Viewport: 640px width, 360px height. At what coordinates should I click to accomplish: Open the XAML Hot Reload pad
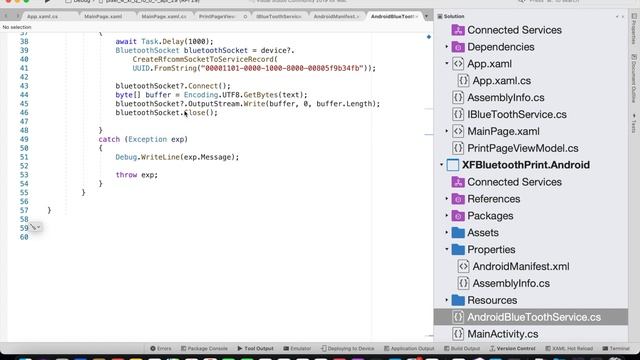(x=569, y=349)
